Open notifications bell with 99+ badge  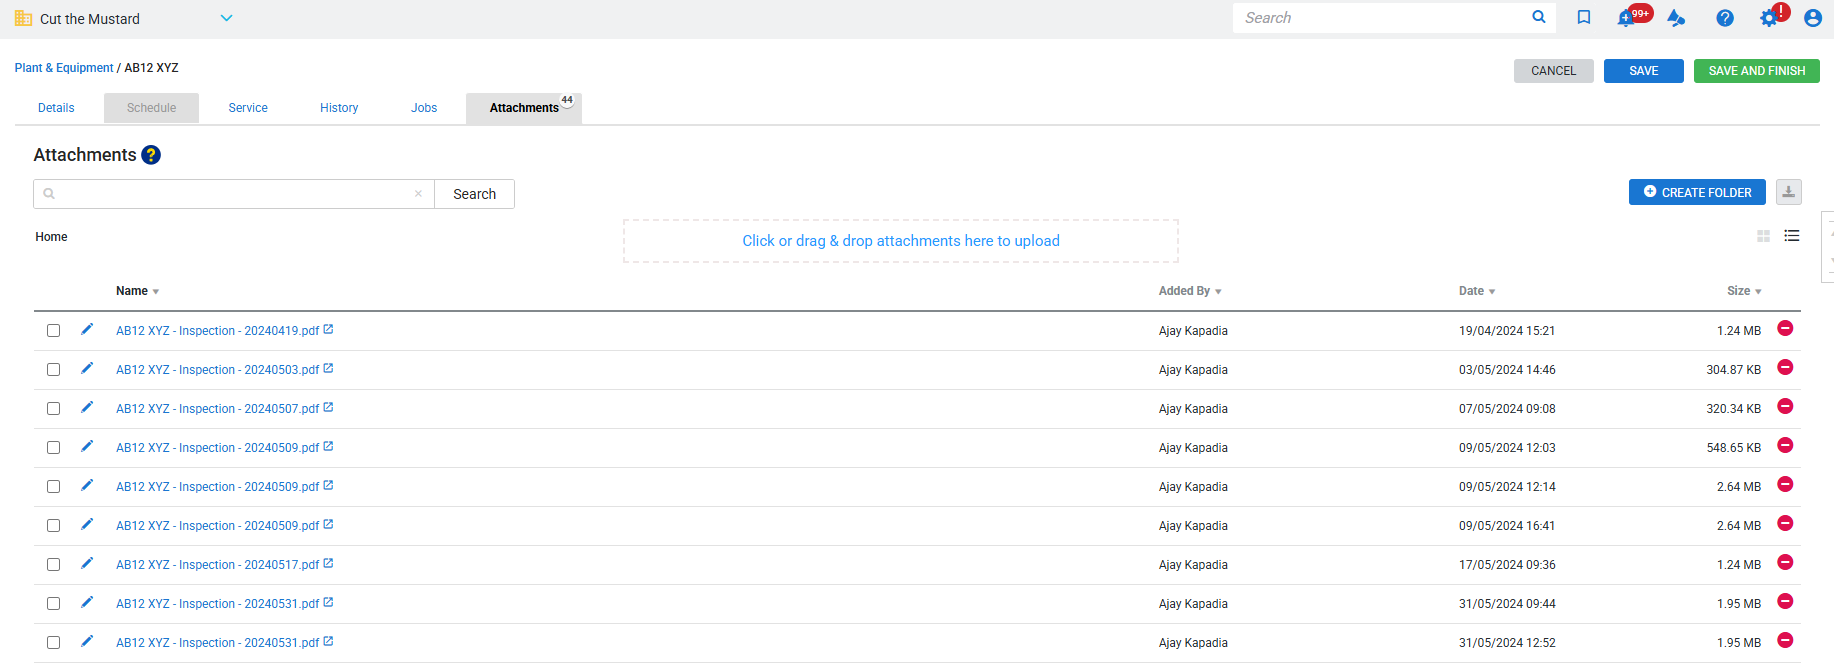(x=1627, y=18)
